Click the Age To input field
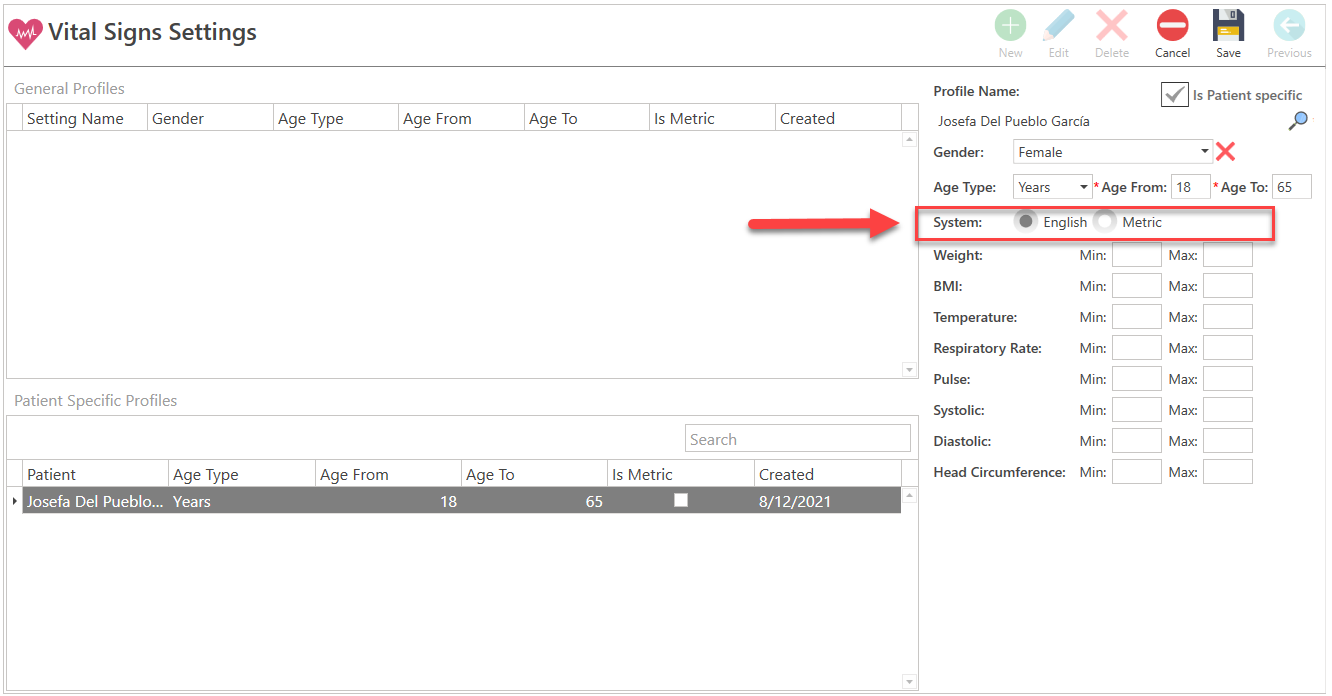The image size is (1332, 696). coord(1292,187)
